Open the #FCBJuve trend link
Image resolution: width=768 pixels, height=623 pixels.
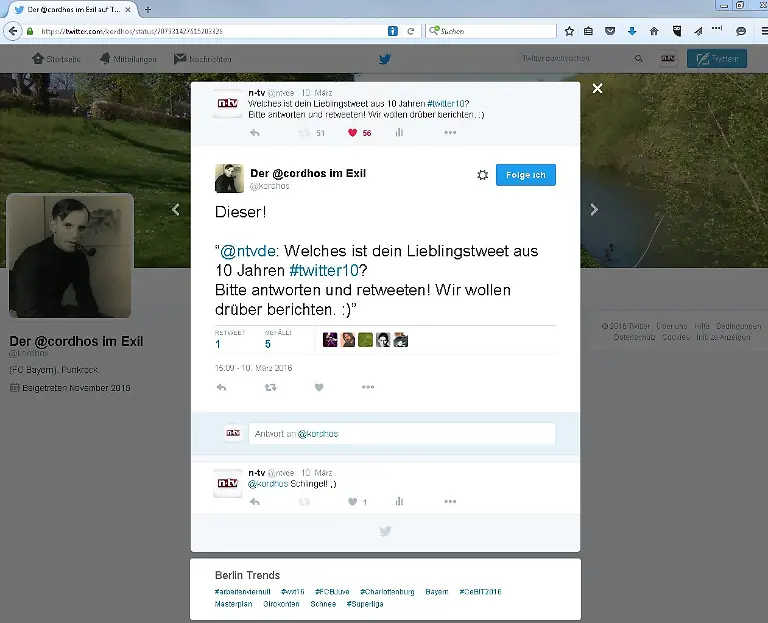pyautogui.click(x=332, y=592)
